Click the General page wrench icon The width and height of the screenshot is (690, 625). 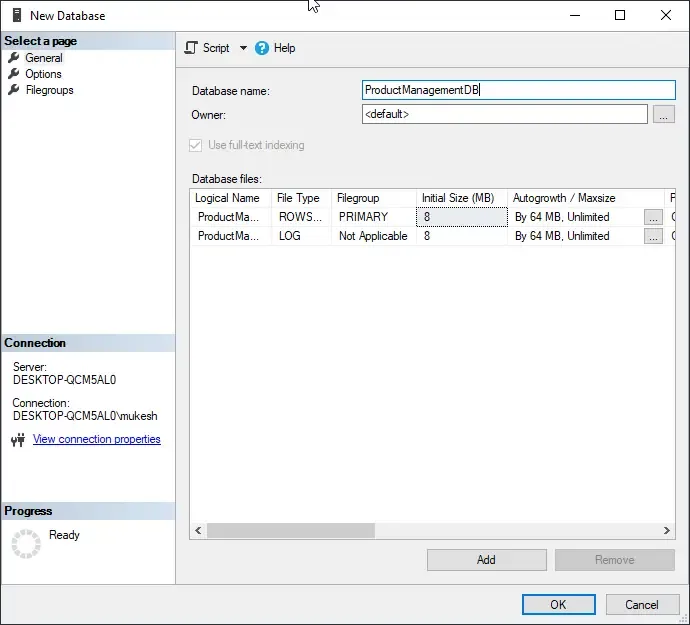(14, 58)
